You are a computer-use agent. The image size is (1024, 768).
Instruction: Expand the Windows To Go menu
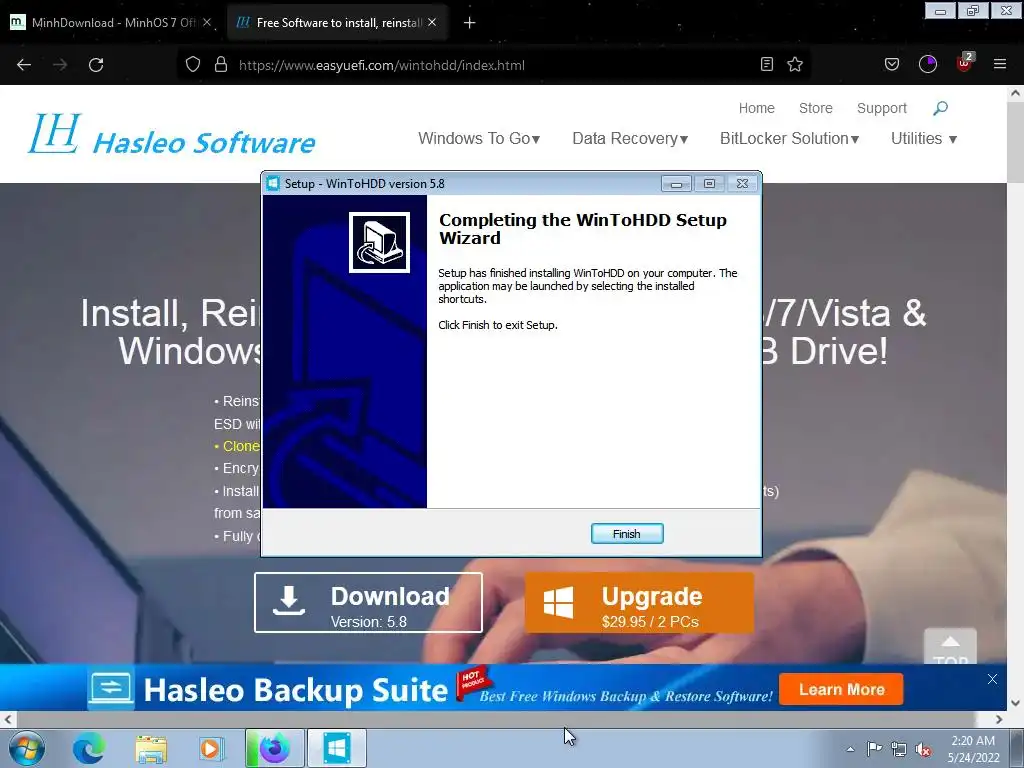pos(479,138)
